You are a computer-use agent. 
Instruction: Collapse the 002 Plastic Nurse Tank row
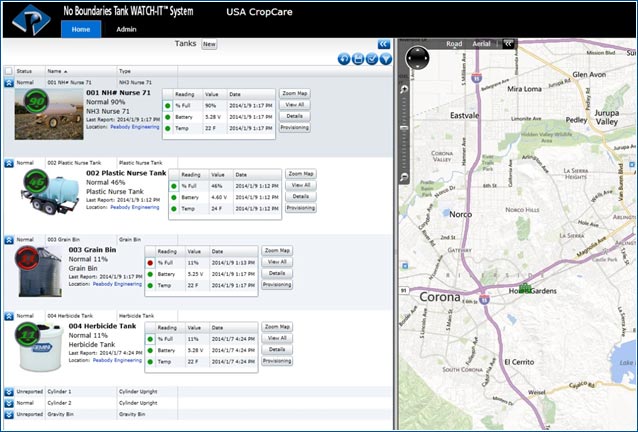(x=9, y=163)
